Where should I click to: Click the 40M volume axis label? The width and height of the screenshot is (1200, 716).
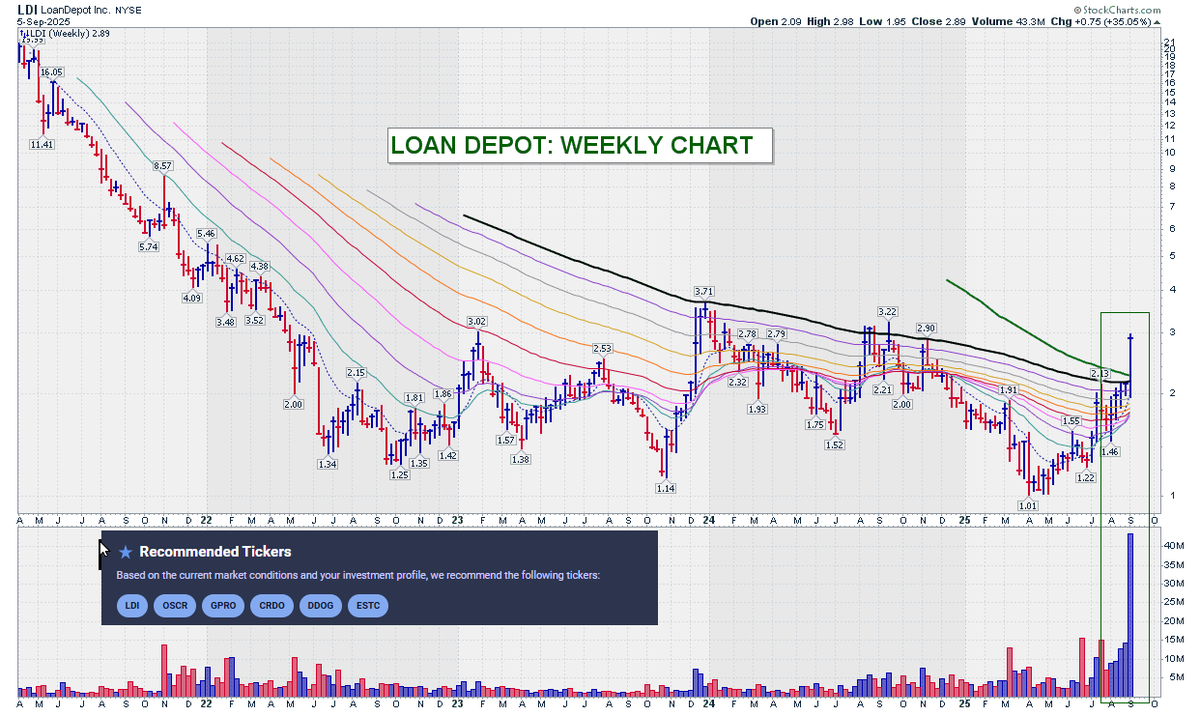(1174, 547)
